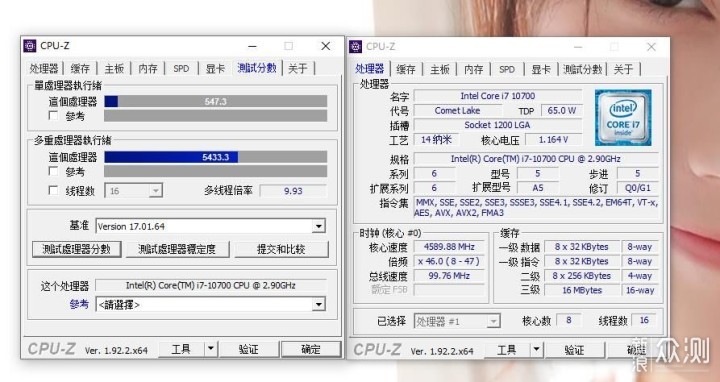Switch to SPD tab in right window
The width and height of the screenshot is (720, 382).
(x=507, y=69)
